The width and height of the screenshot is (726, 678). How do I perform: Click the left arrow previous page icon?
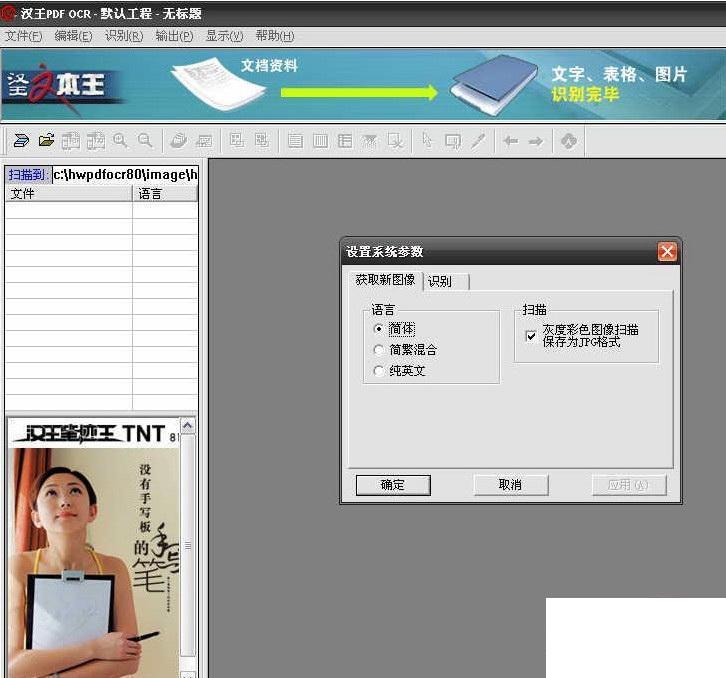511,141
